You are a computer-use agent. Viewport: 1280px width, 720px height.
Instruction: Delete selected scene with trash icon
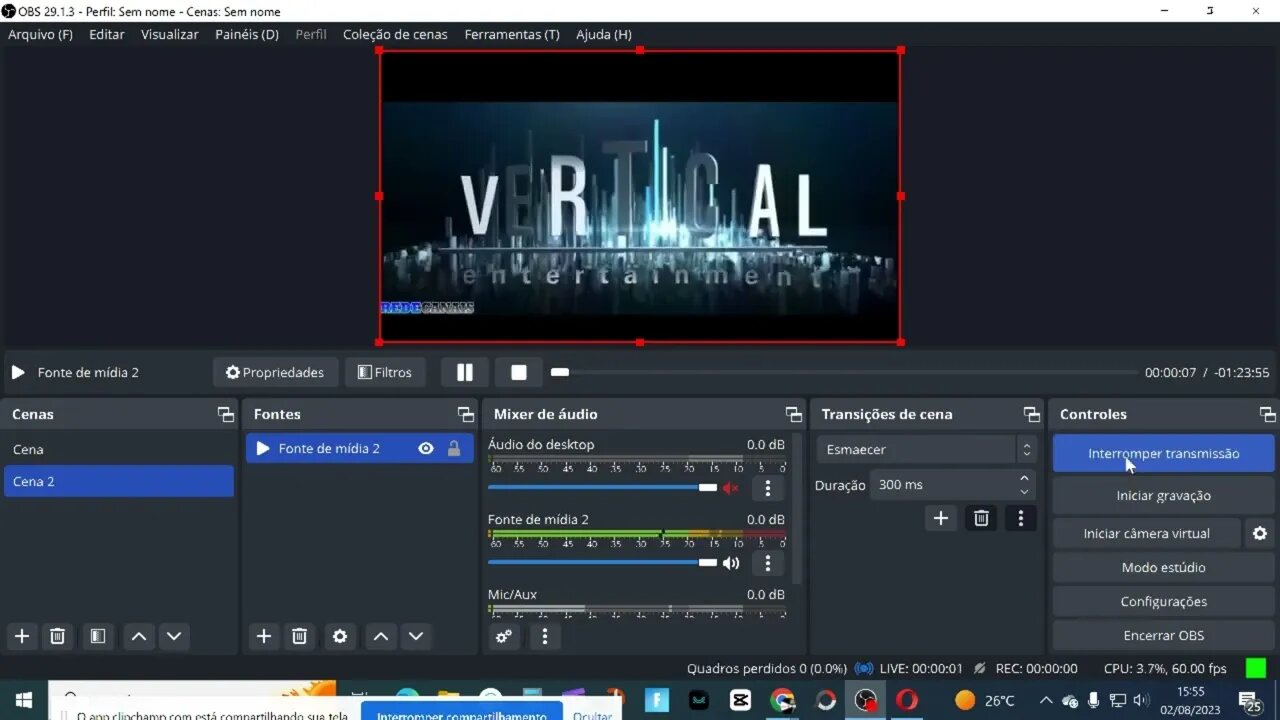[x=58, y=636]
